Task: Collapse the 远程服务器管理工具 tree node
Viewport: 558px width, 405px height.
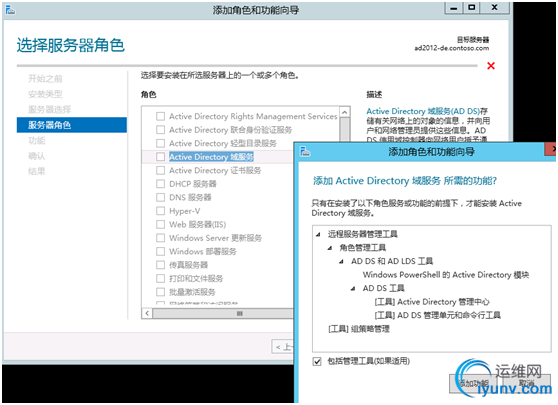Action: 319,234
